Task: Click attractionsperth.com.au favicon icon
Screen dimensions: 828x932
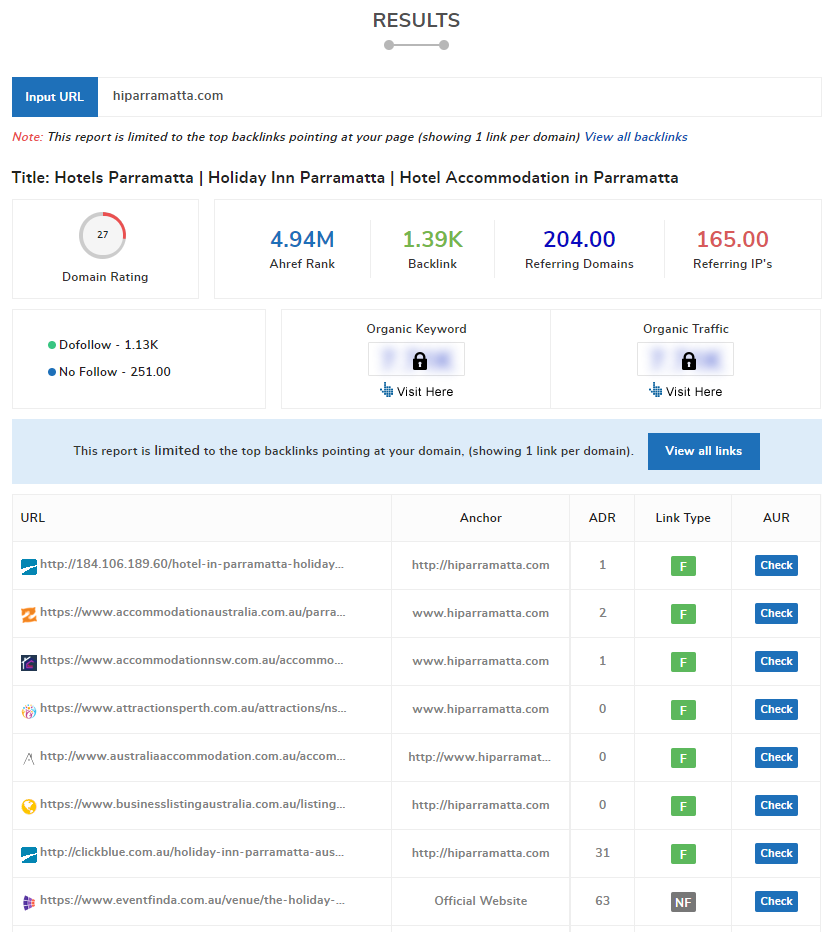Action: (29, 710)
